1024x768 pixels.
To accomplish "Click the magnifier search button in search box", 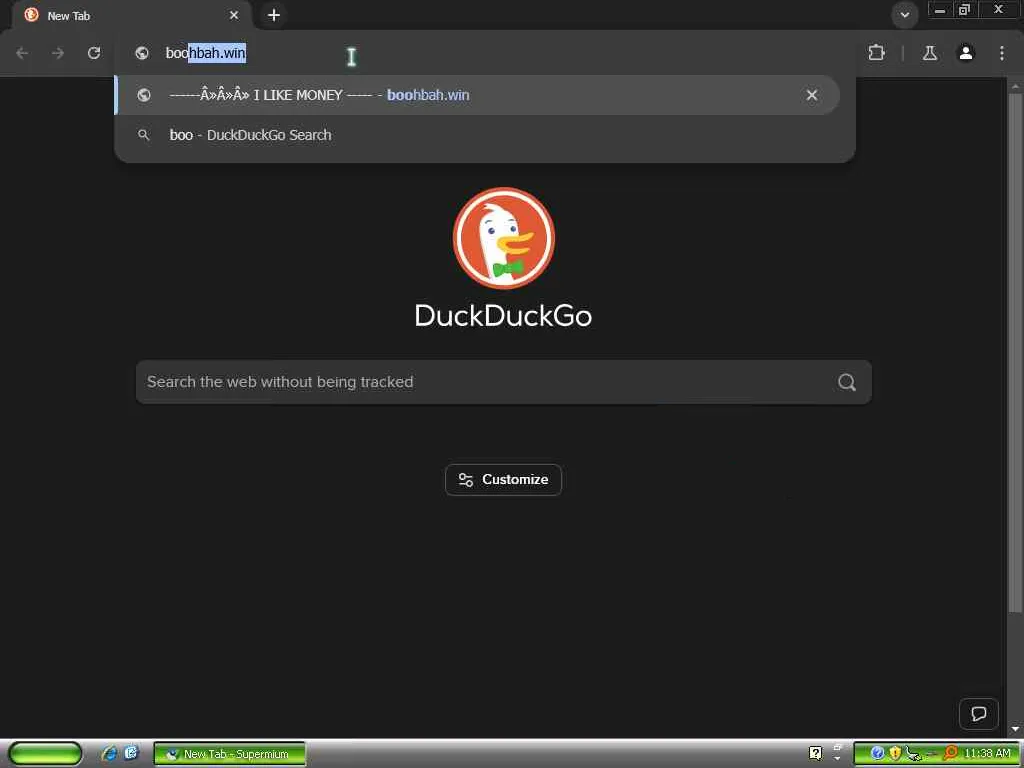I will [x=847, y=382].
